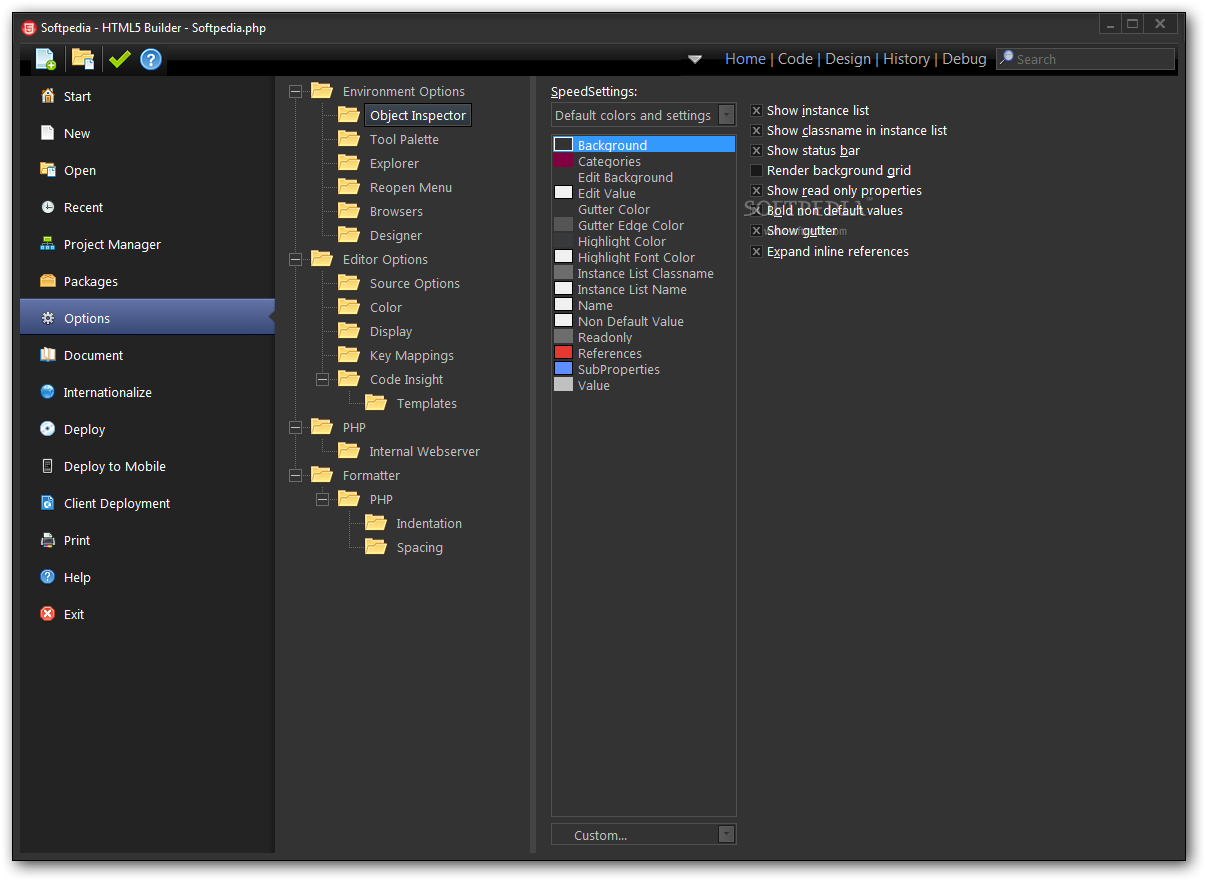Screen dimensions: 1206x881
Task: Open Explorer options in tree
Action: coord(394,163)
